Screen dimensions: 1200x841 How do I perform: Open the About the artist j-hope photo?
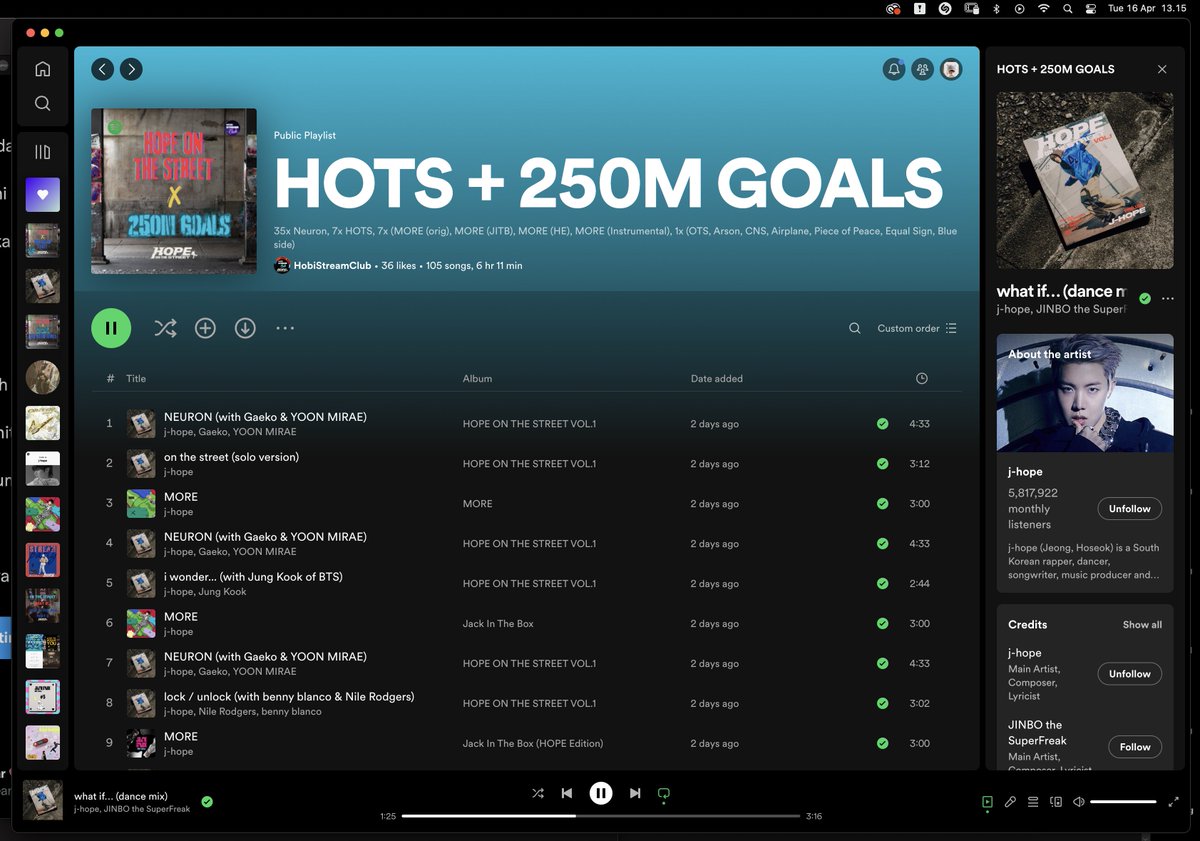coord(1085,393)
